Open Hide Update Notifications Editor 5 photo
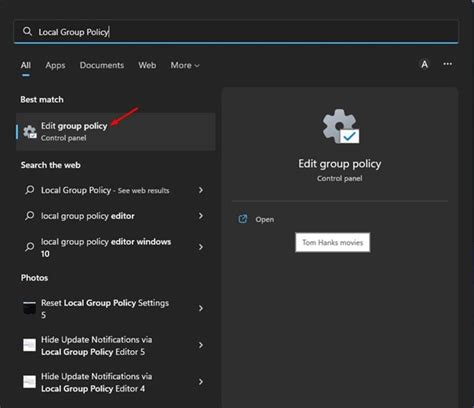This screenshot has width=474, height=408. tap(97, 346)
